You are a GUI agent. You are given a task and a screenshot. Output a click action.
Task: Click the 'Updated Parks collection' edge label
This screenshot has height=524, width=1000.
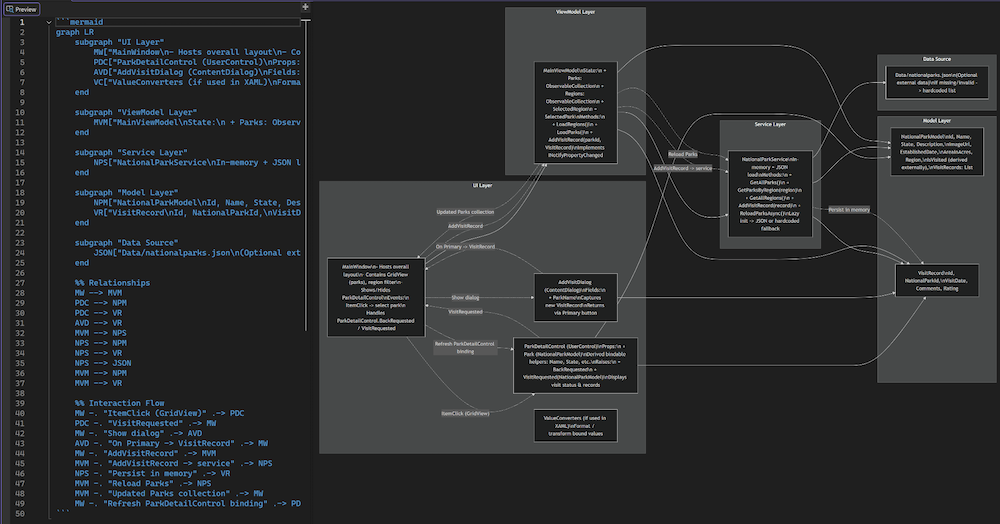coord(465,212)
